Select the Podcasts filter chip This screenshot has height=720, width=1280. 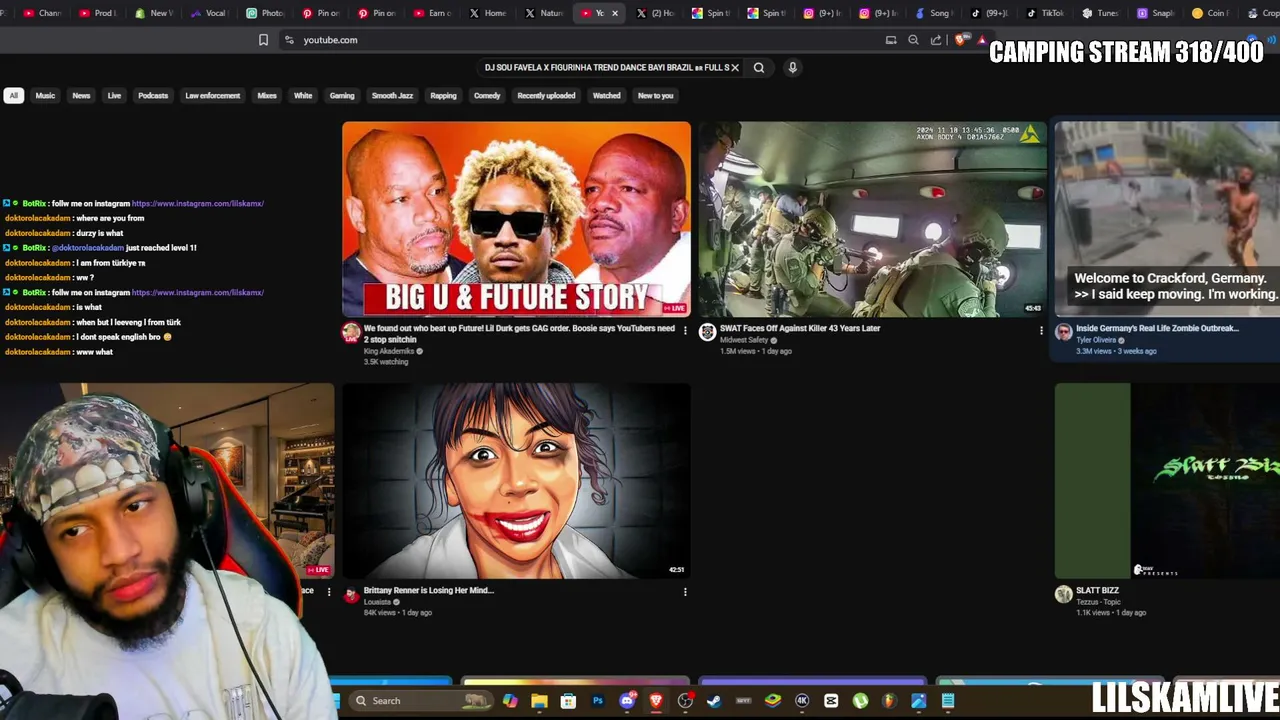(x=153, y=96)
